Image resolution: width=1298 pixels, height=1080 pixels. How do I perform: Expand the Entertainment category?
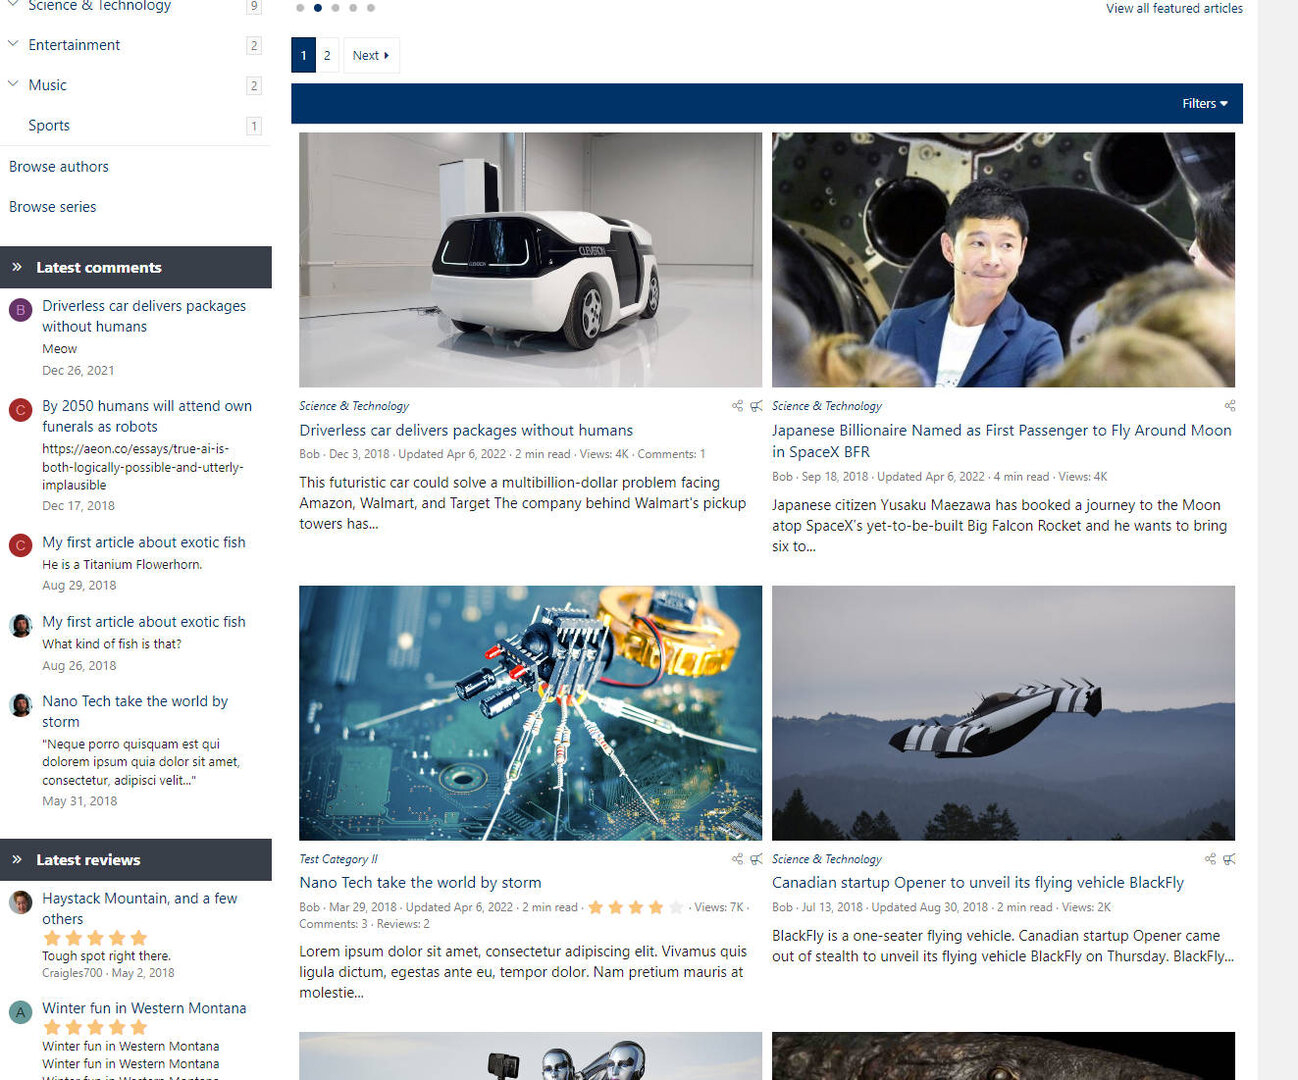pyautogui.click(x=13, y=45)
